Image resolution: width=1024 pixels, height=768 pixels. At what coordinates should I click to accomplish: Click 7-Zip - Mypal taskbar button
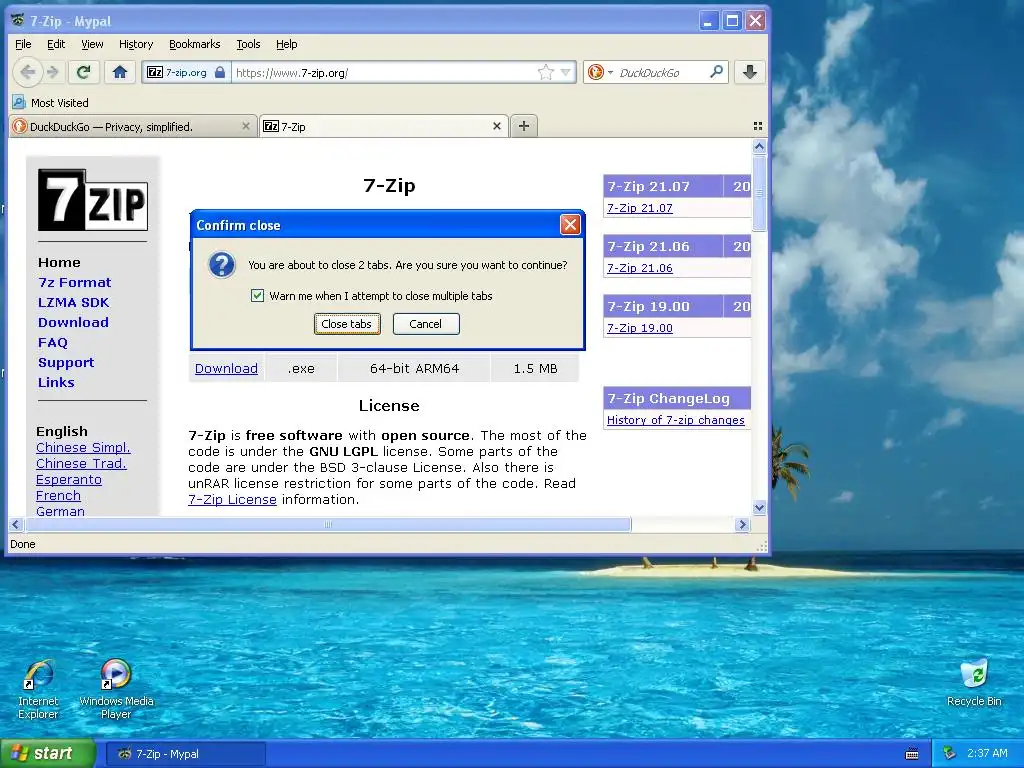(x=185, y=754)
